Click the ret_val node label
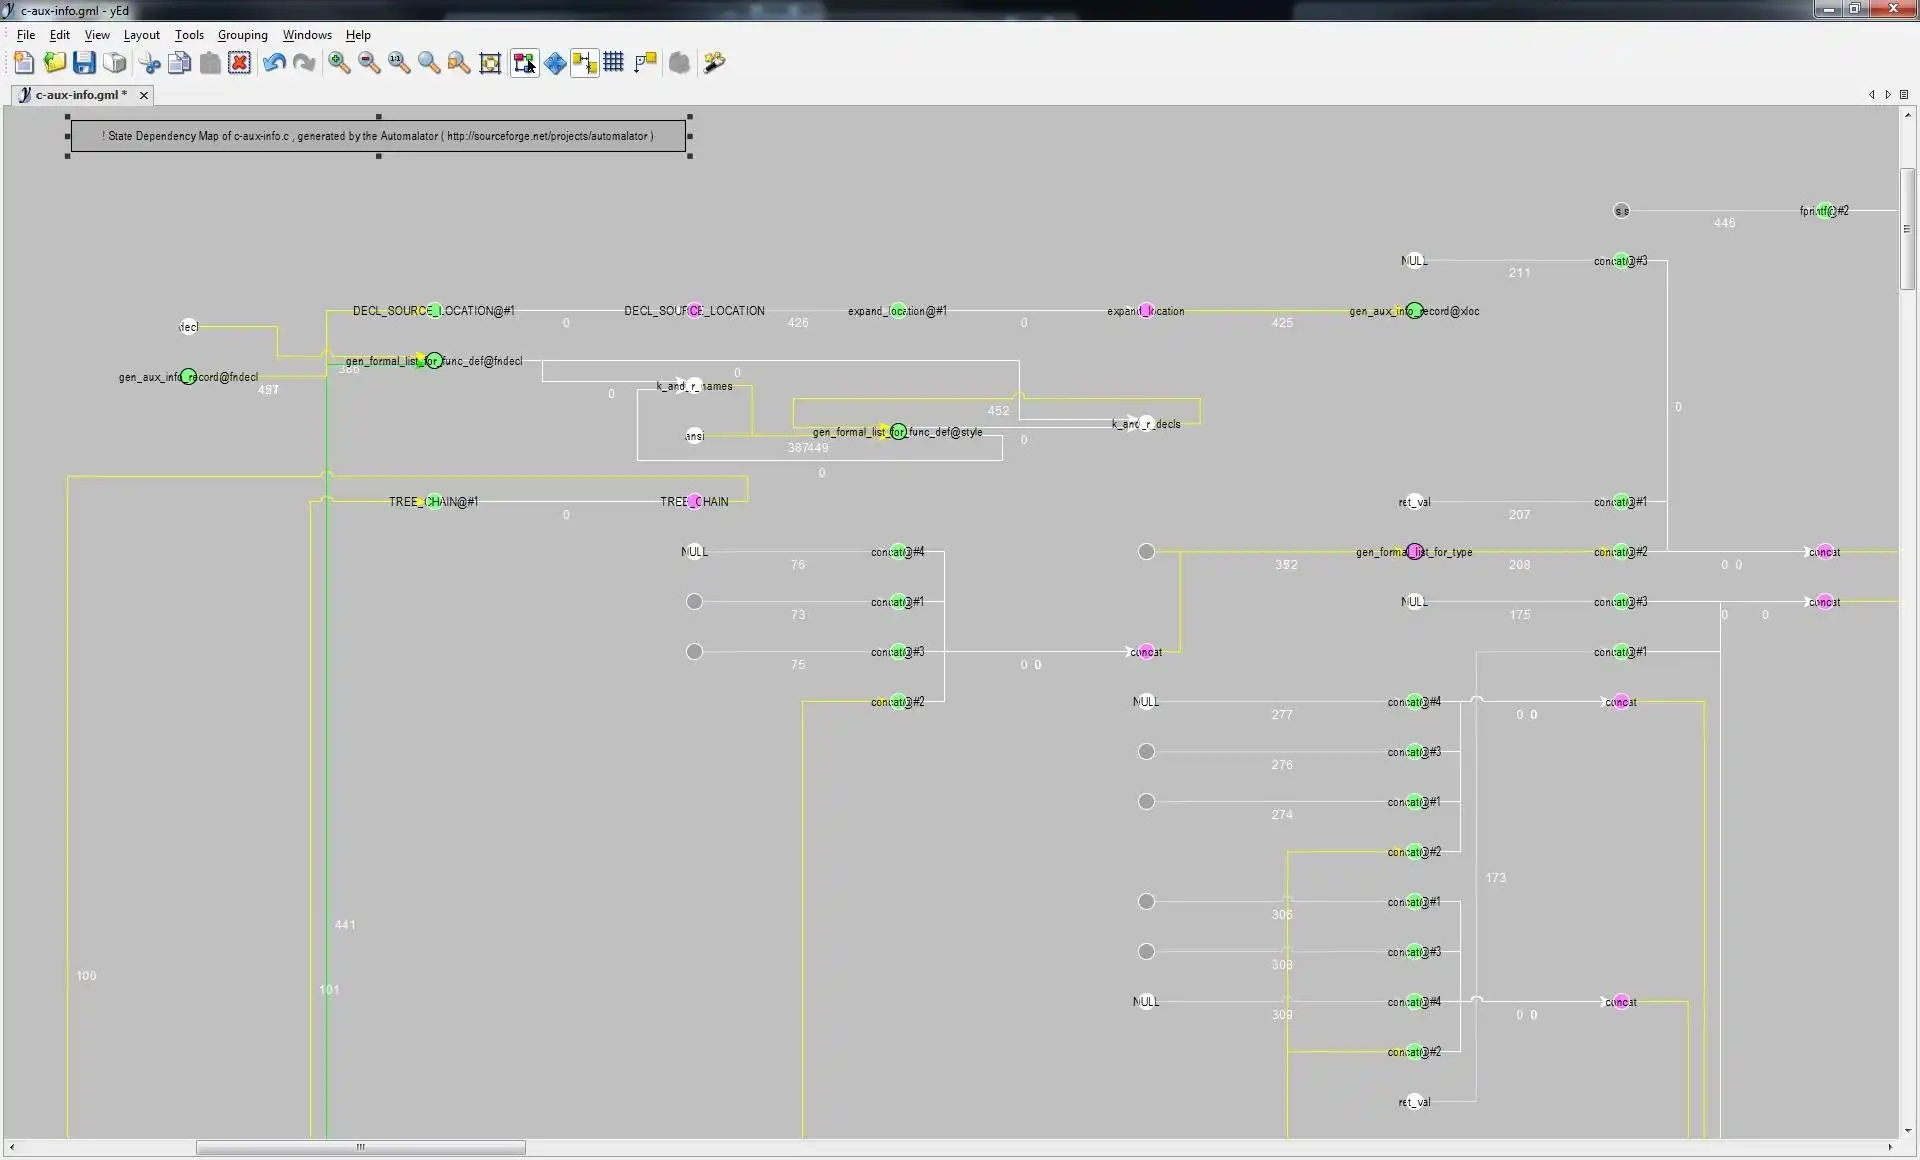Image resolution: width=1920 pixels, height=1160 pixels. pyautogui.click(x=1413, y=500)
